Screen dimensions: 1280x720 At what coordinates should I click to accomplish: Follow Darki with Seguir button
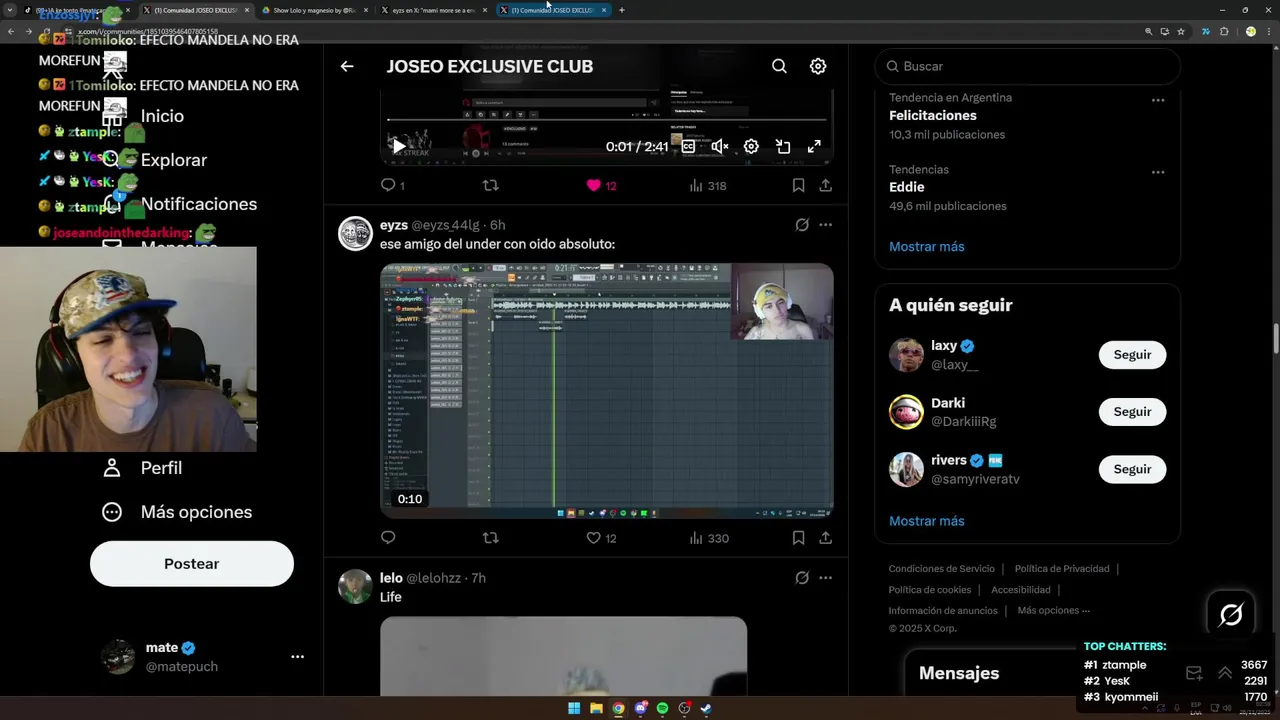tap(1132, 412)
